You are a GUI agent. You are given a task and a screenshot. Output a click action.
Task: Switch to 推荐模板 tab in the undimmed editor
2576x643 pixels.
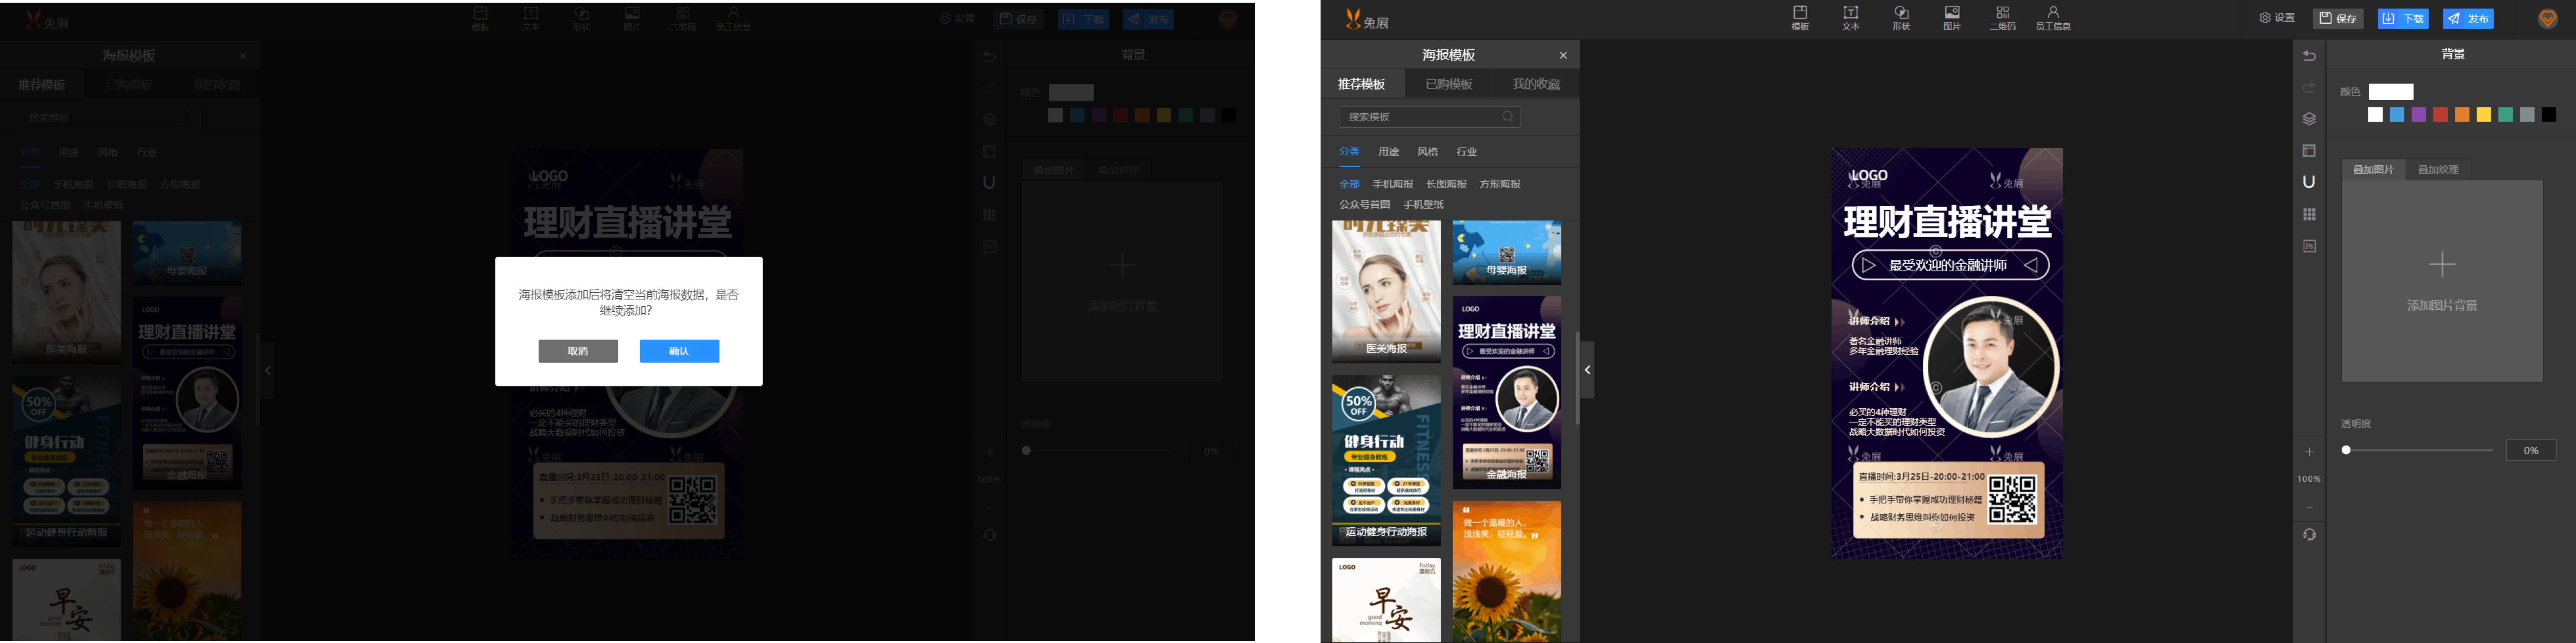1362,84
